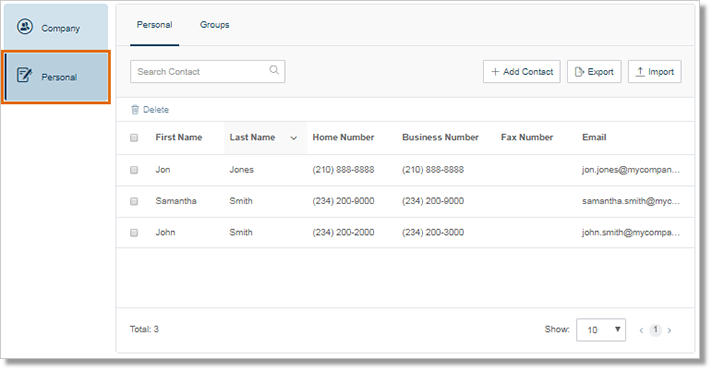The image size is (711, 370).
Task: Click the first name Jon
Action: point(163,170)
